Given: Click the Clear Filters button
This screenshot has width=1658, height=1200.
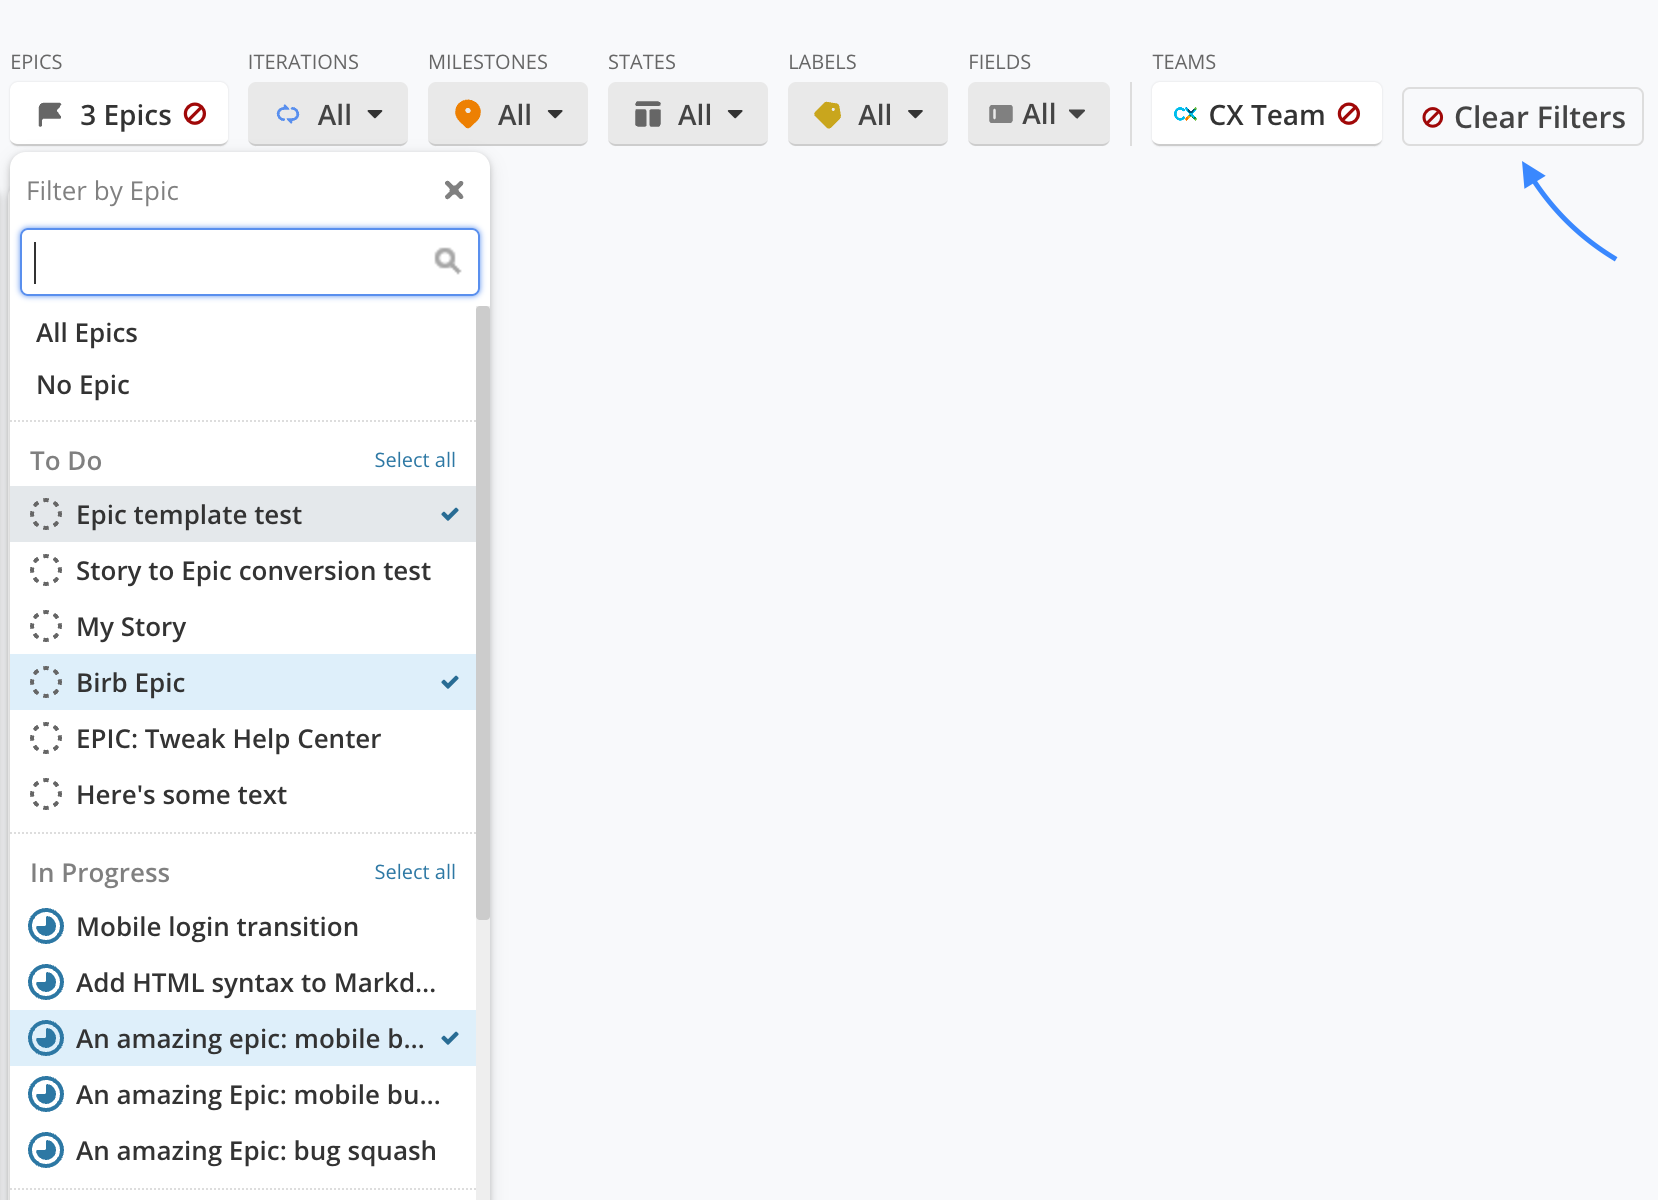Looking at the screenshot, I should click(x=1523, y=117).
